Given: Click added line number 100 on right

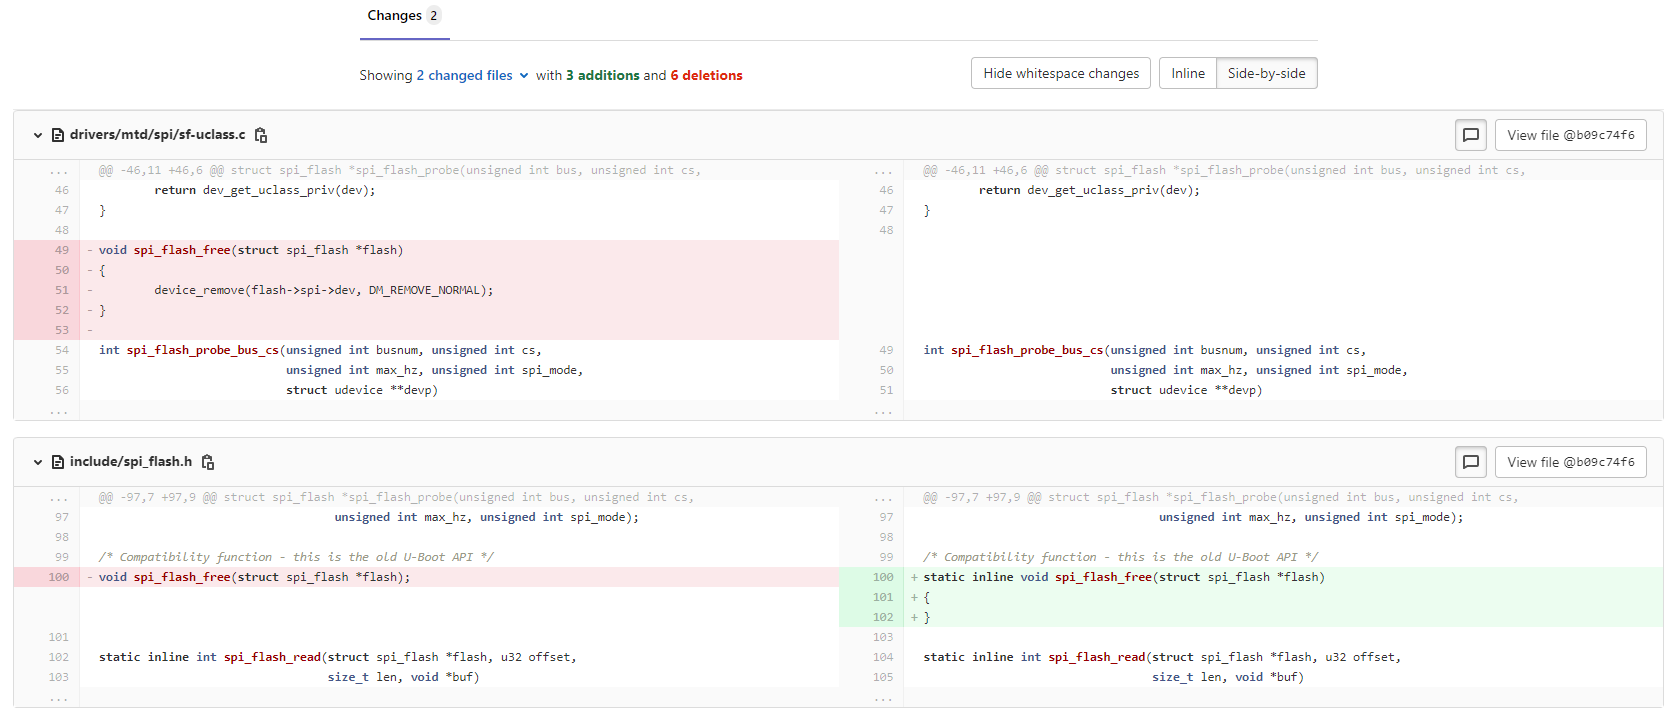Looking at the screenshot, I should (882, 577).
